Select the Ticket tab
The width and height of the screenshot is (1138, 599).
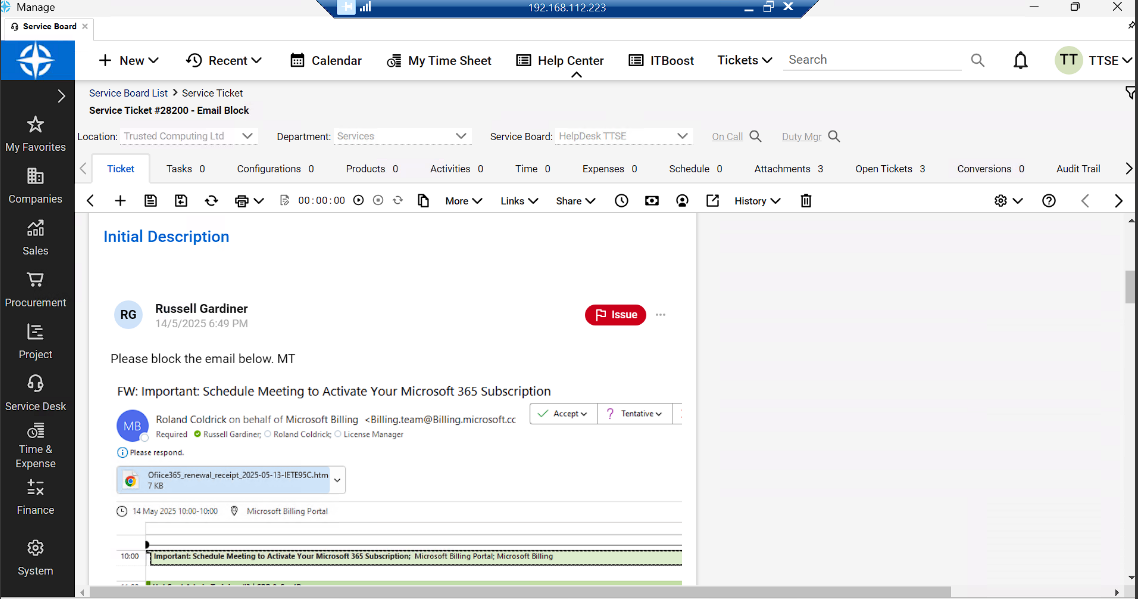120,168
